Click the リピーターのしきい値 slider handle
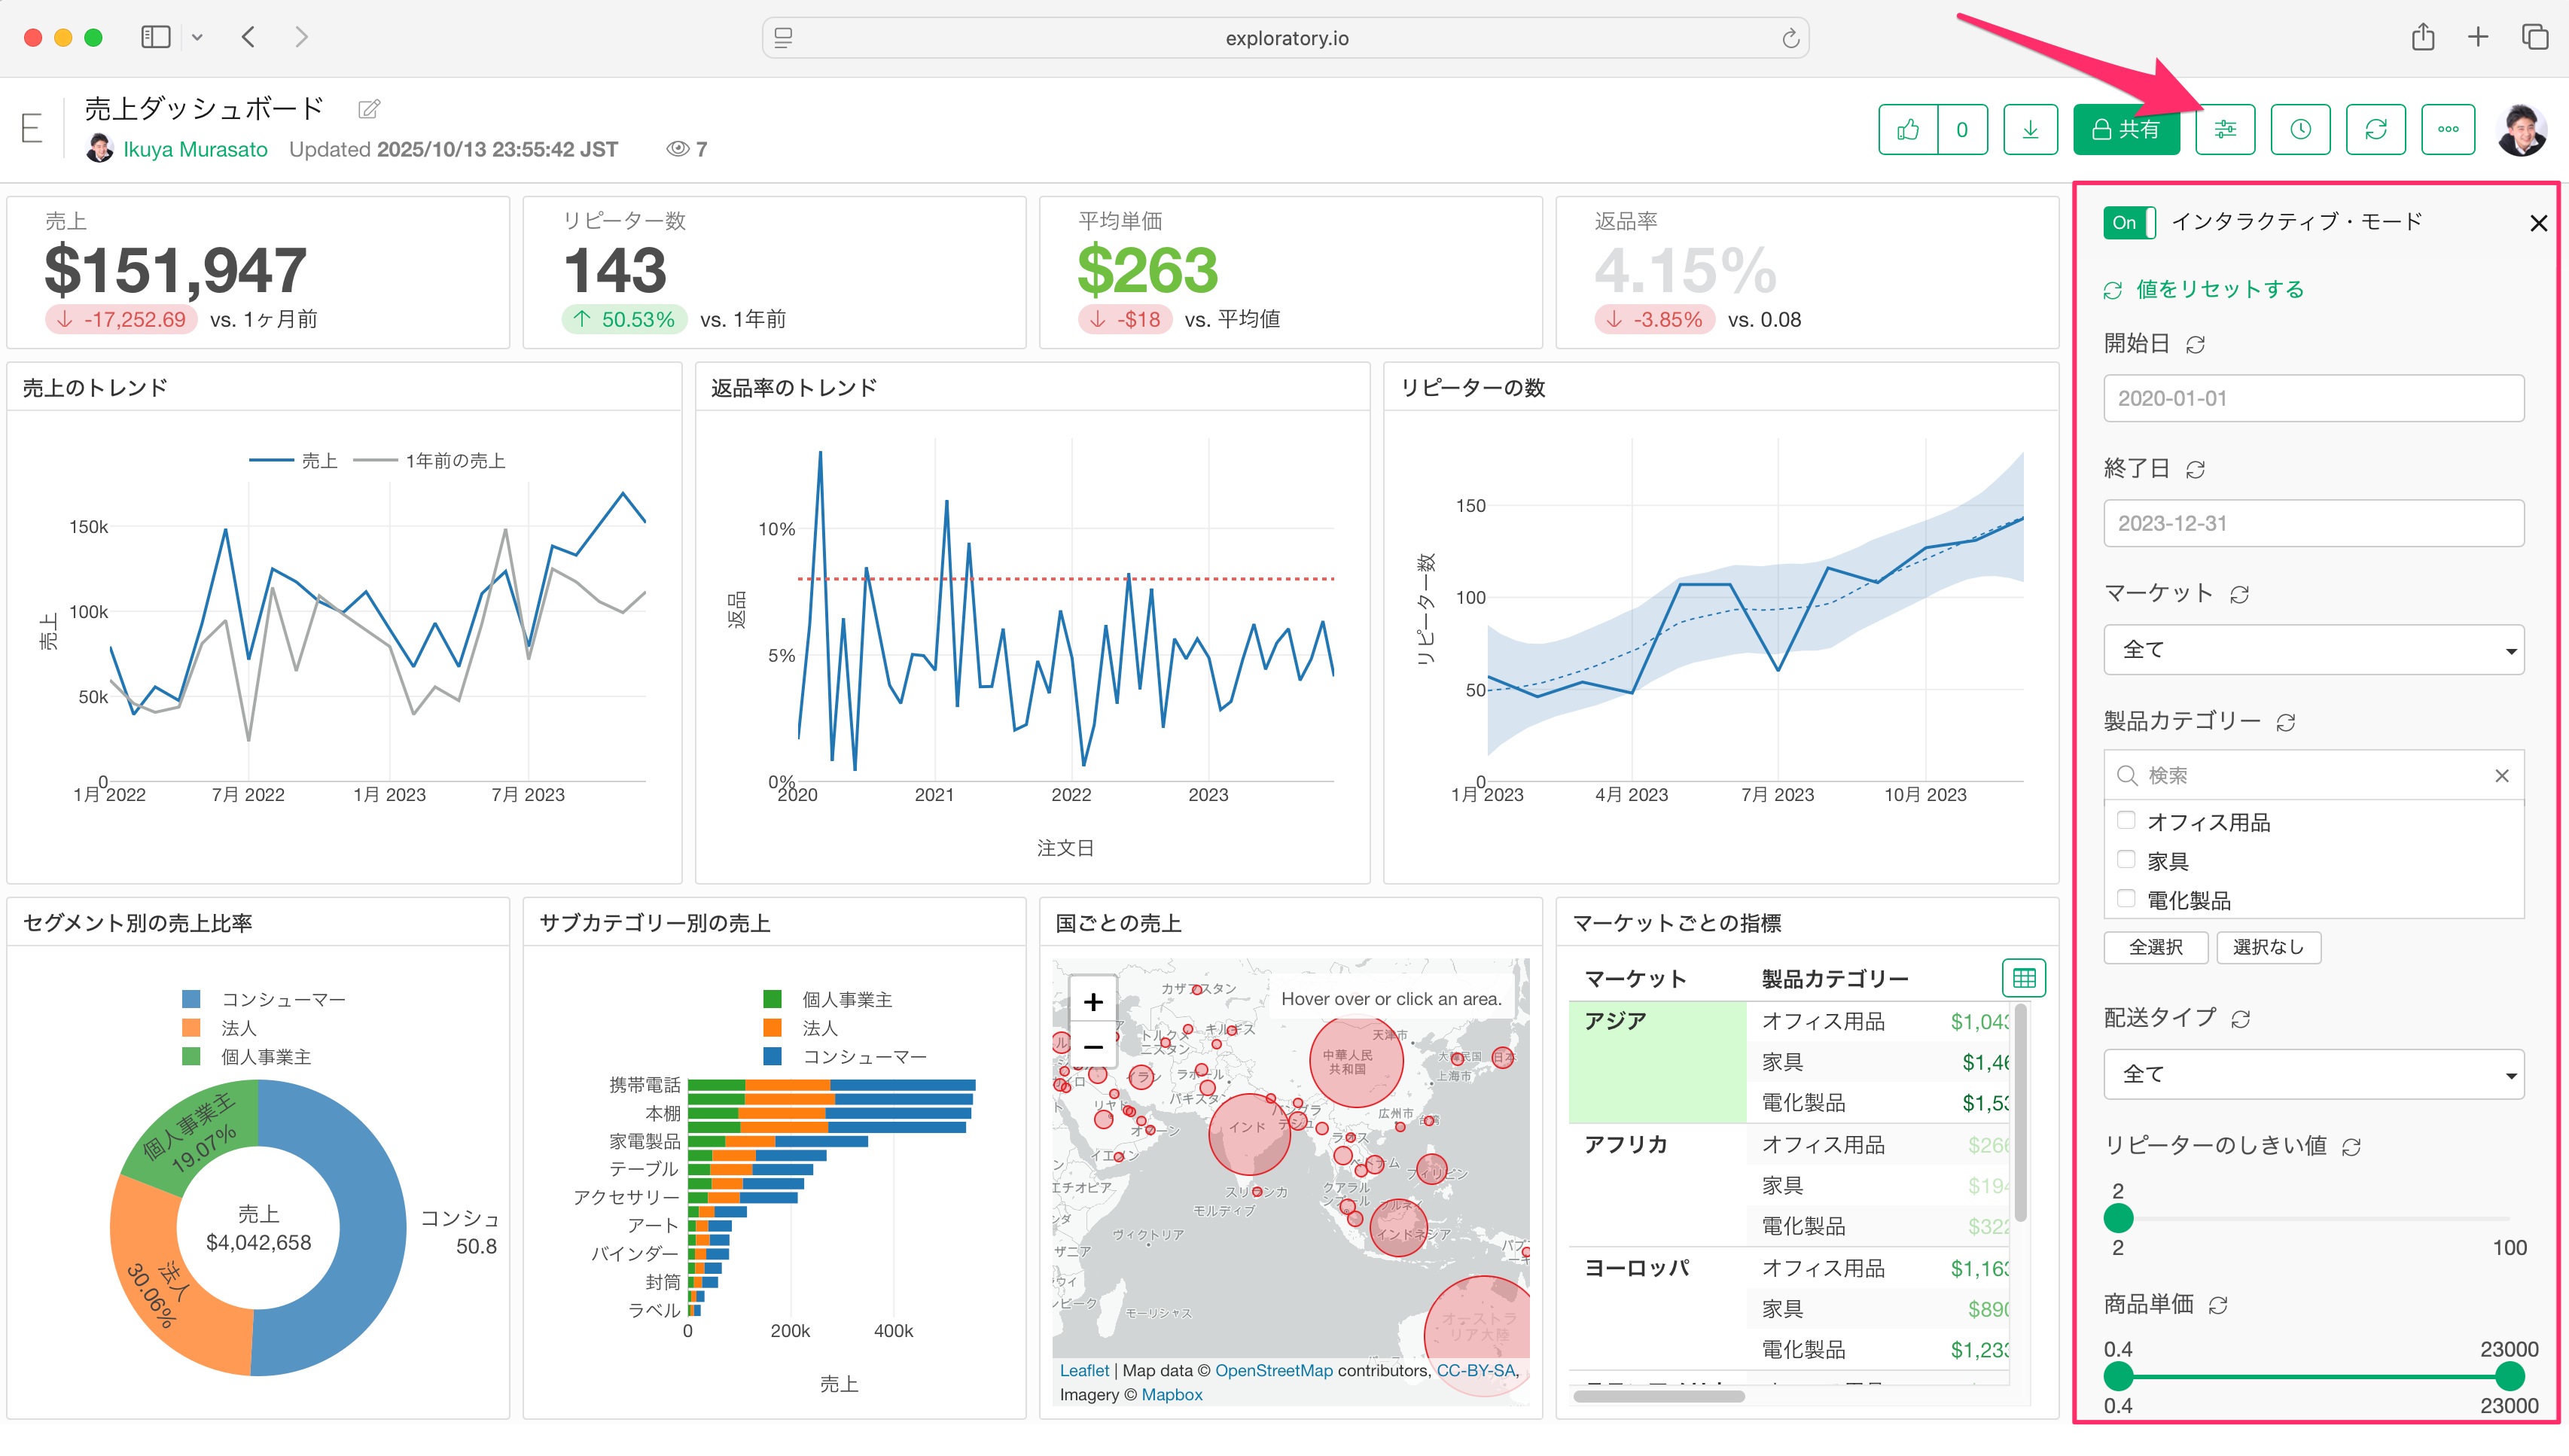The image size is (2569, 1456). (2118, 1218)
